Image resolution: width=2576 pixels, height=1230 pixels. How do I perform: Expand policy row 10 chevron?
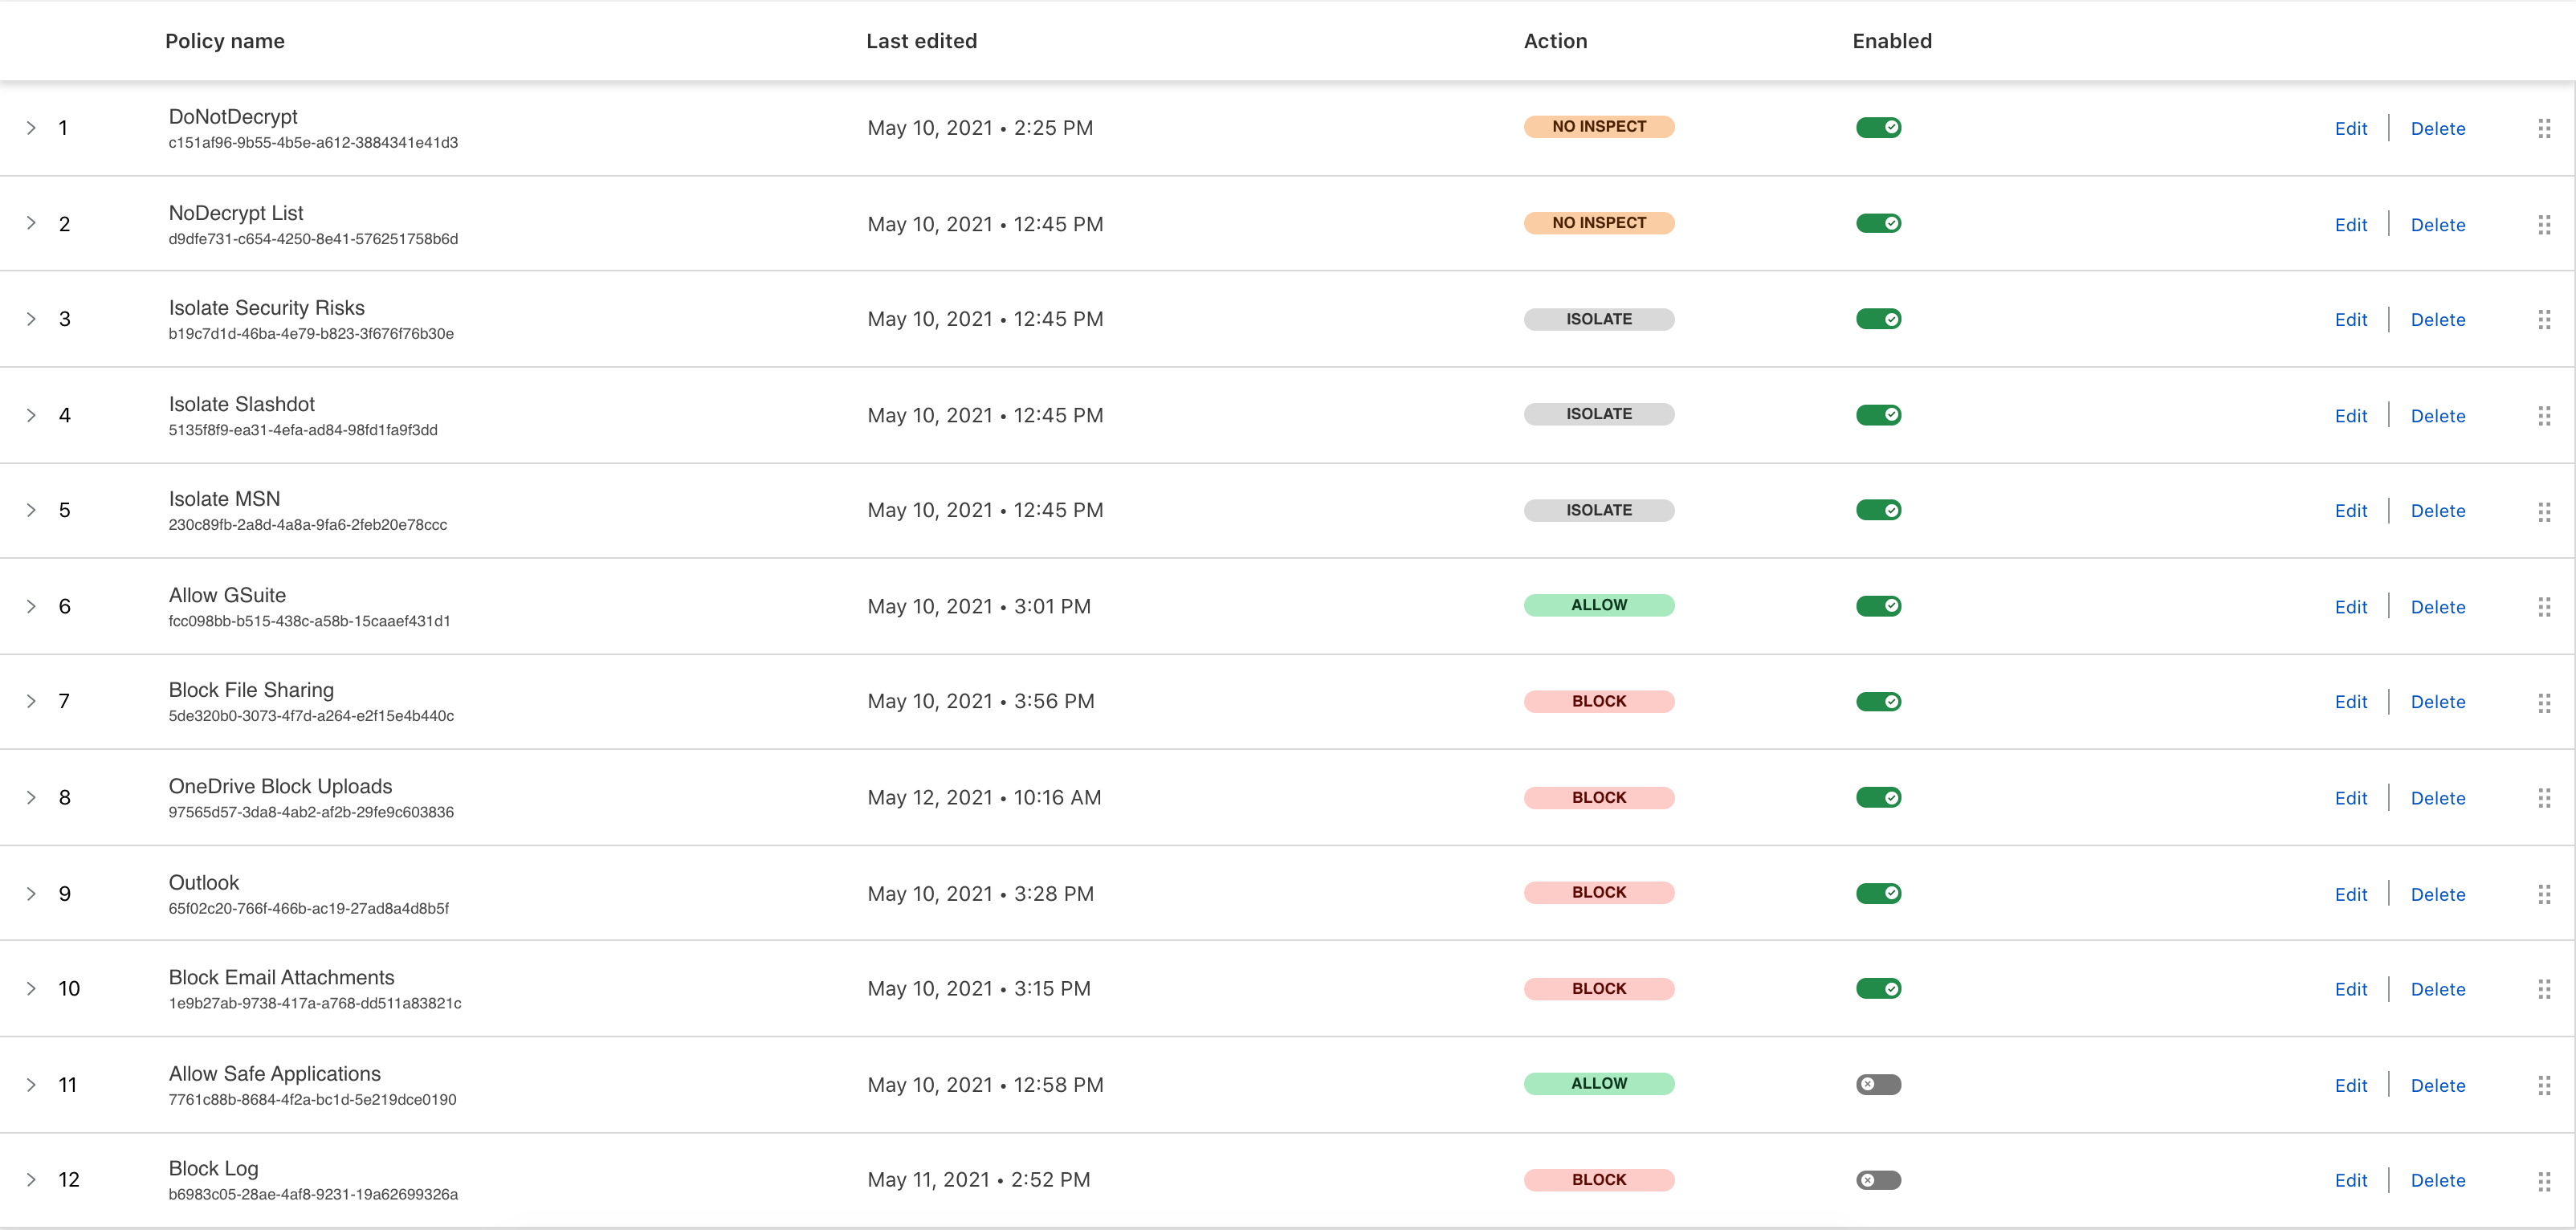tap(31, 989)
